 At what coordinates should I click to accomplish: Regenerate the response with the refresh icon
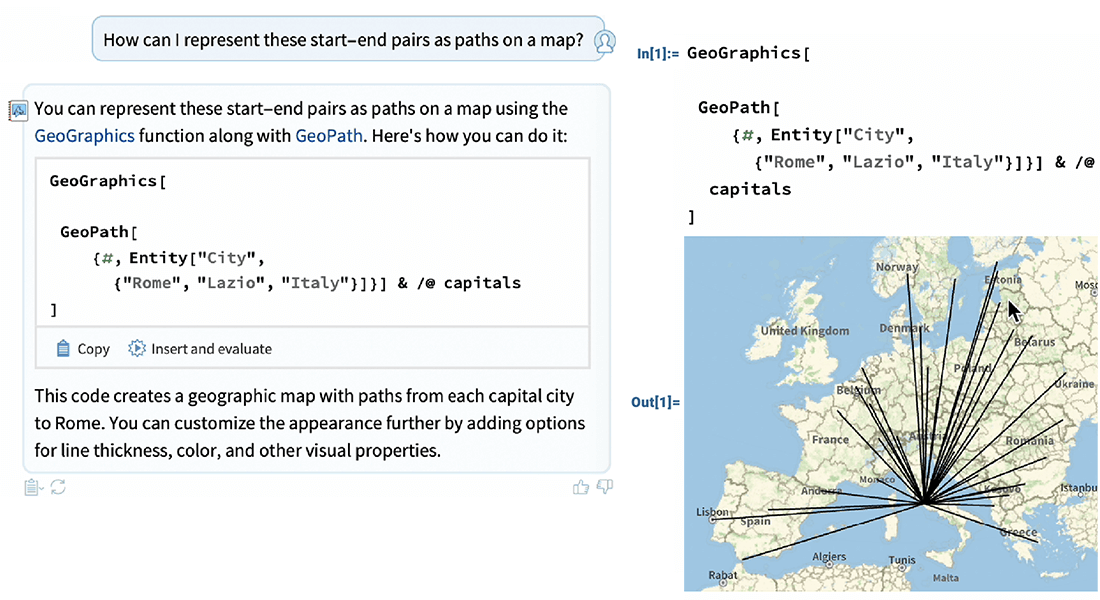(x=58, y=487)
